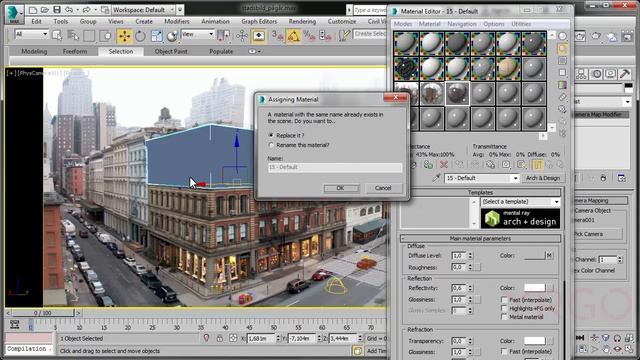This screenshot has width=640, height=360.
Task: Click the Refraction color swatch
Action: coord(534,340)
